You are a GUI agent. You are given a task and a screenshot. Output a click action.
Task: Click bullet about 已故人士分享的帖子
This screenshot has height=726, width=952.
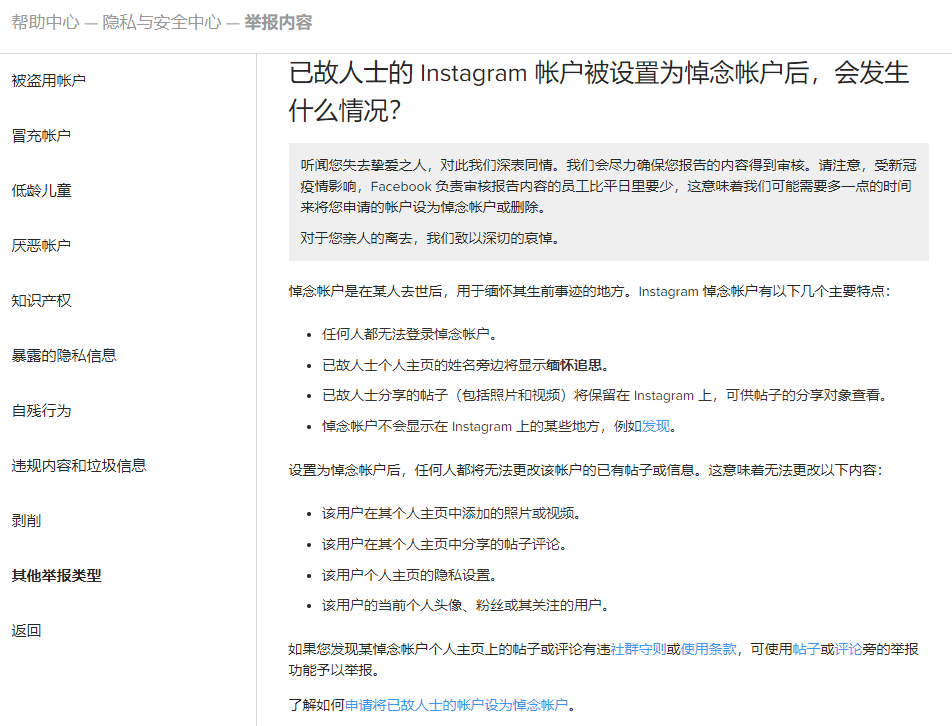coord(606,395)
